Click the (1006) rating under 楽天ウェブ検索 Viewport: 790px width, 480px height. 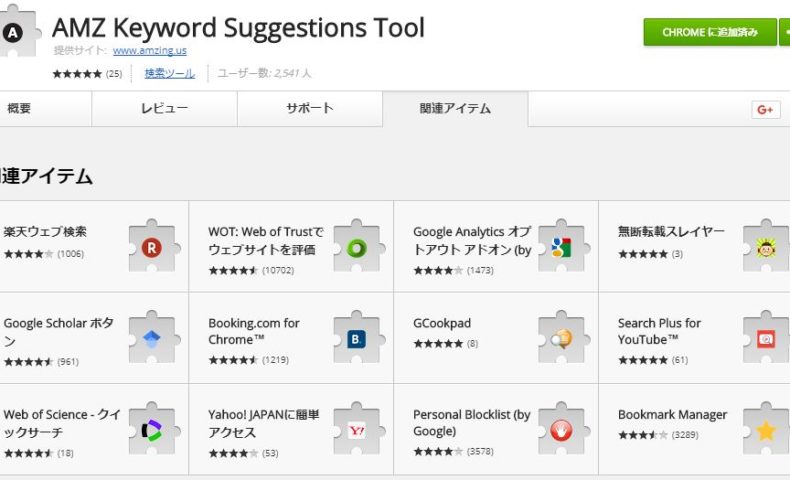(44, 254)
